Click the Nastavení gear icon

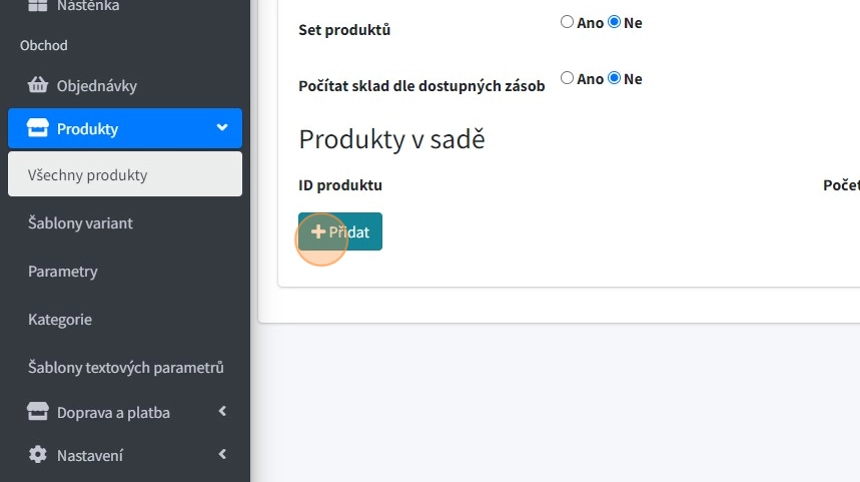[38, 455]
